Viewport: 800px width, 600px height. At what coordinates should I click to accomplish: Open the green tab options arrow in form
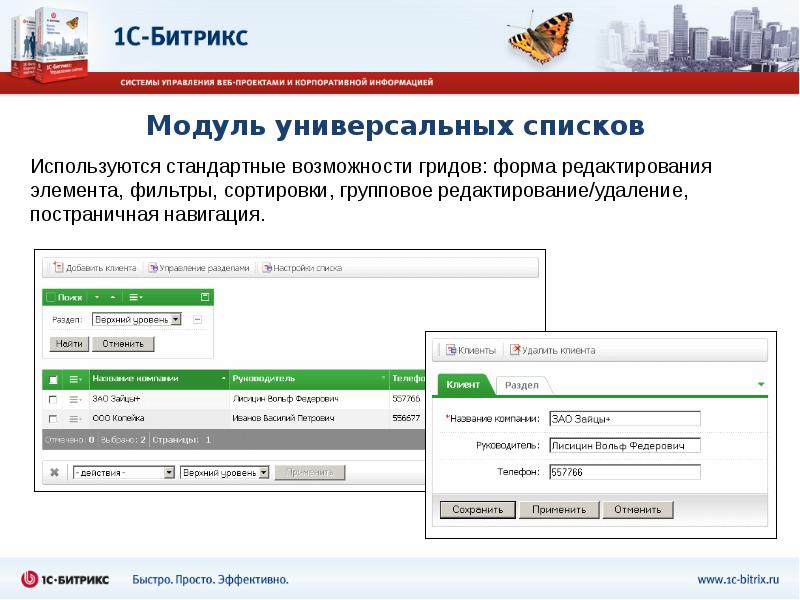click(x=761, y=384)
